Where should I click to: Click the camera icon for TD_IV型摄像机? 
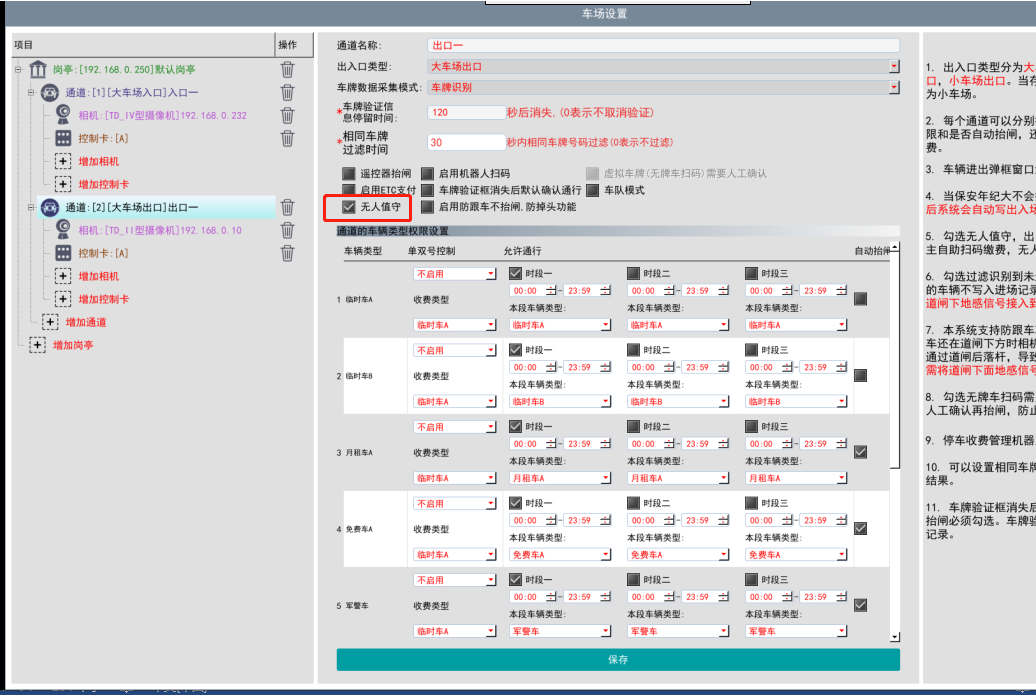[63, 115]
